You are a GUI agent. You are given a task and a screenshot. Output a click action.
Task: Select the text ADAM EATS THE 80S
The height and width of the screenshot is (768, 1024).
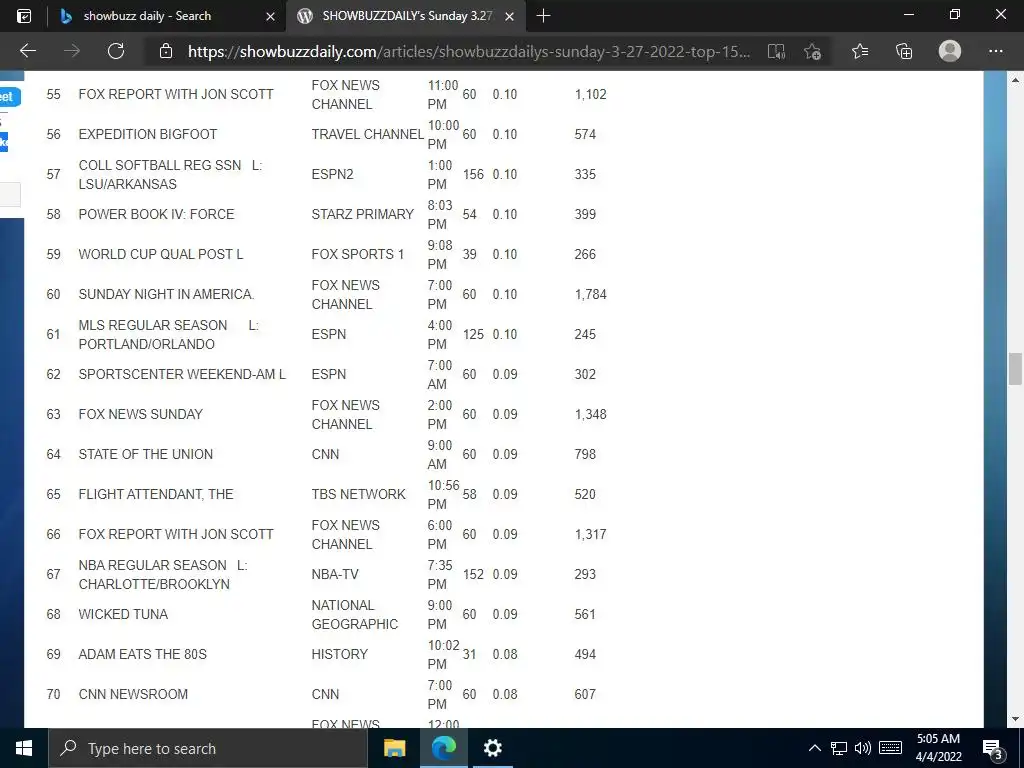pos(142,654)
